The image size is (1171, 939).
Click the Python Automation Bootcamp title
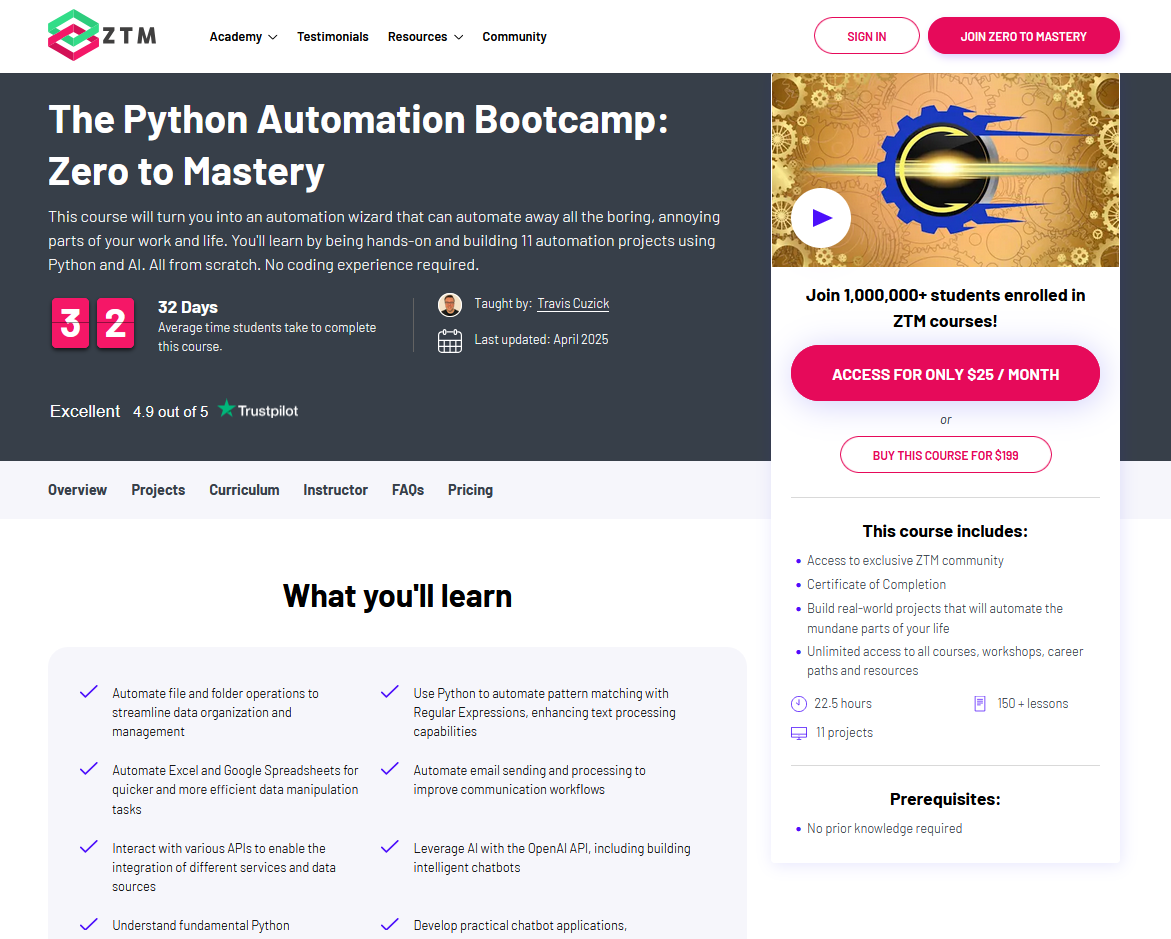358,145
